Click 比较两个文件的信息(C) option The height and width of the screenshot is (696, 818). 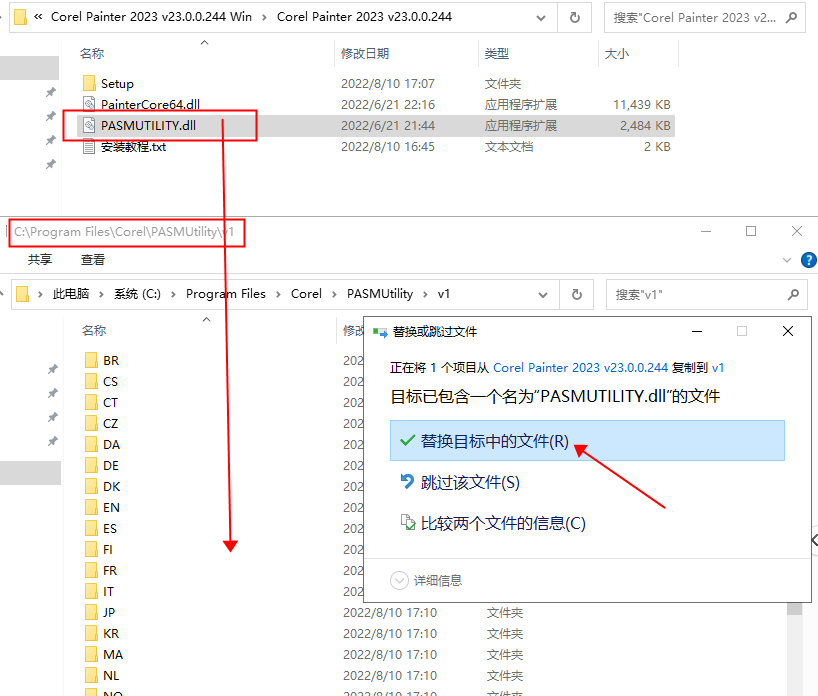503,523
